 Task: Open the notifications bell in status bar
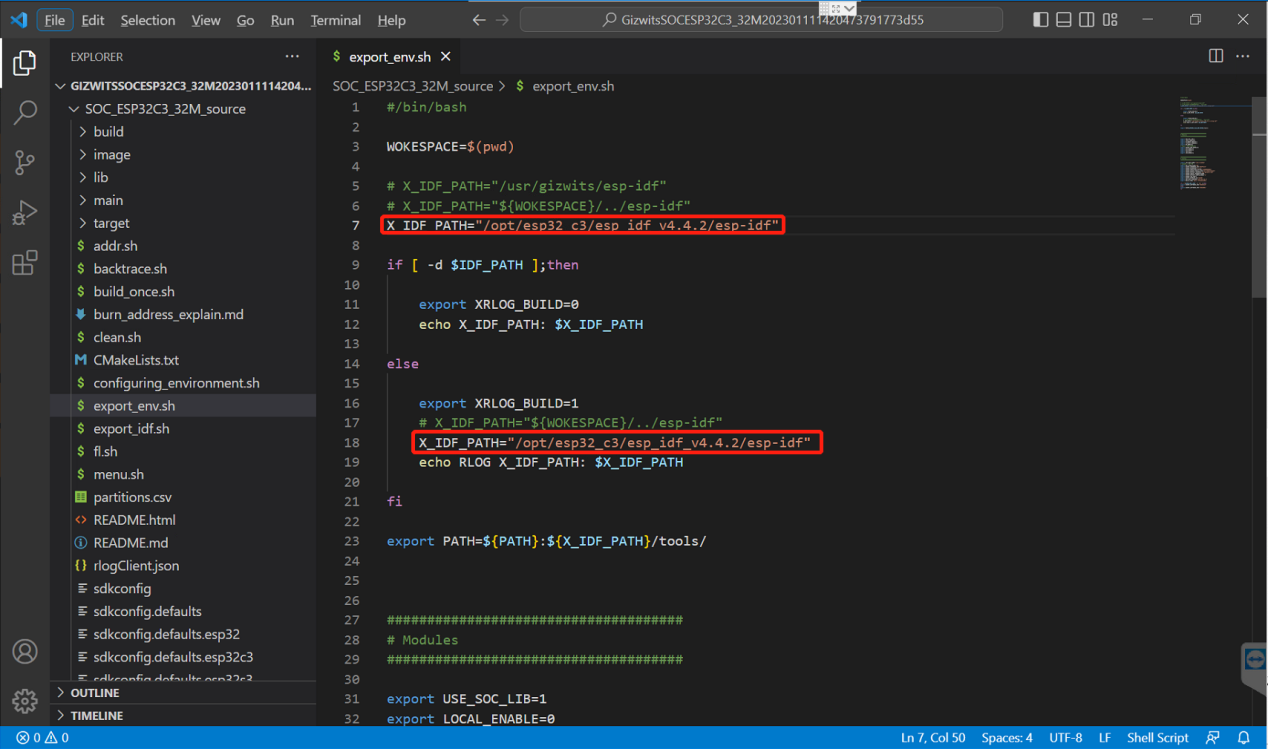1244,738
